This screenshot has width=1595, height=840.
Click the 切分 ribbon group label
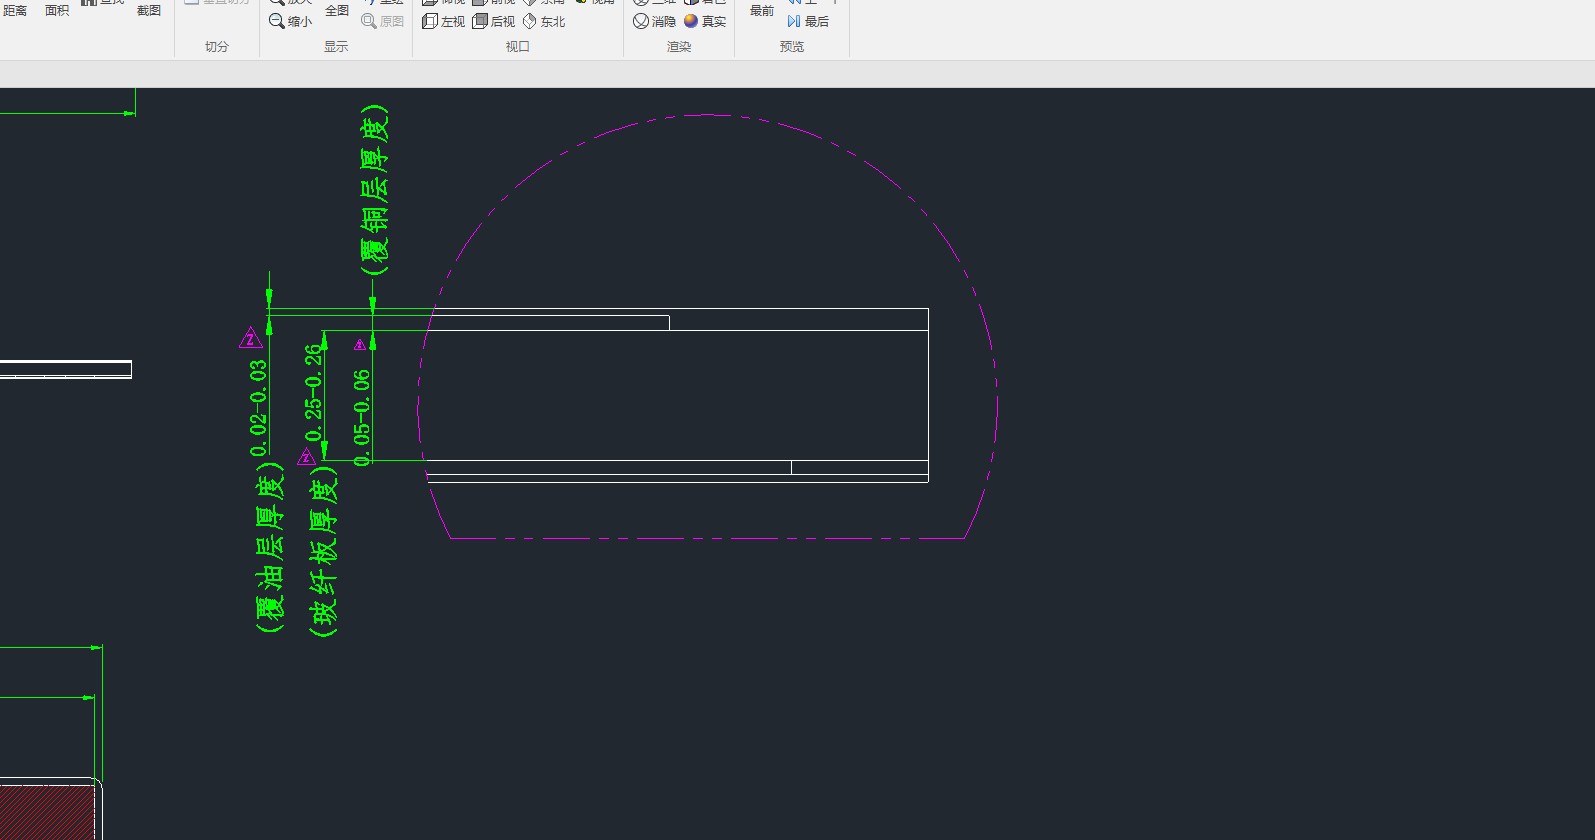(x=217, y=47)
